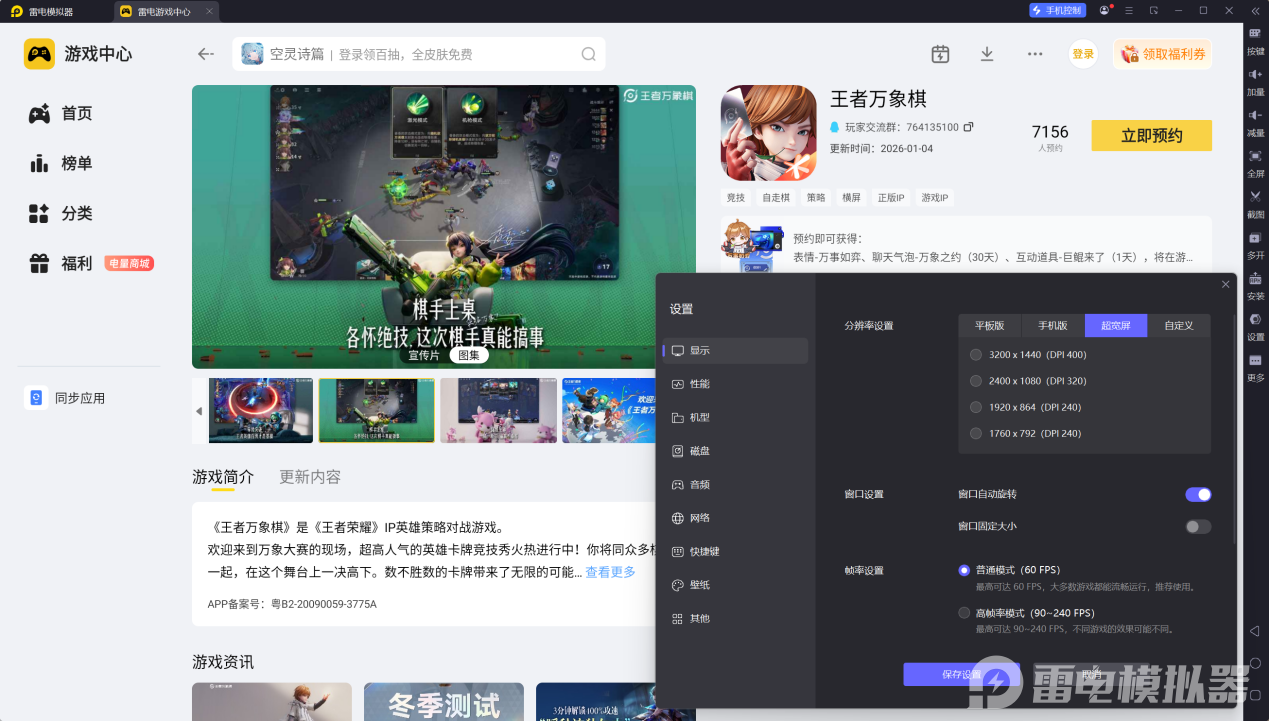
Task: Follow the 查看更多 link in description
Action: click(x=610, y=572)
